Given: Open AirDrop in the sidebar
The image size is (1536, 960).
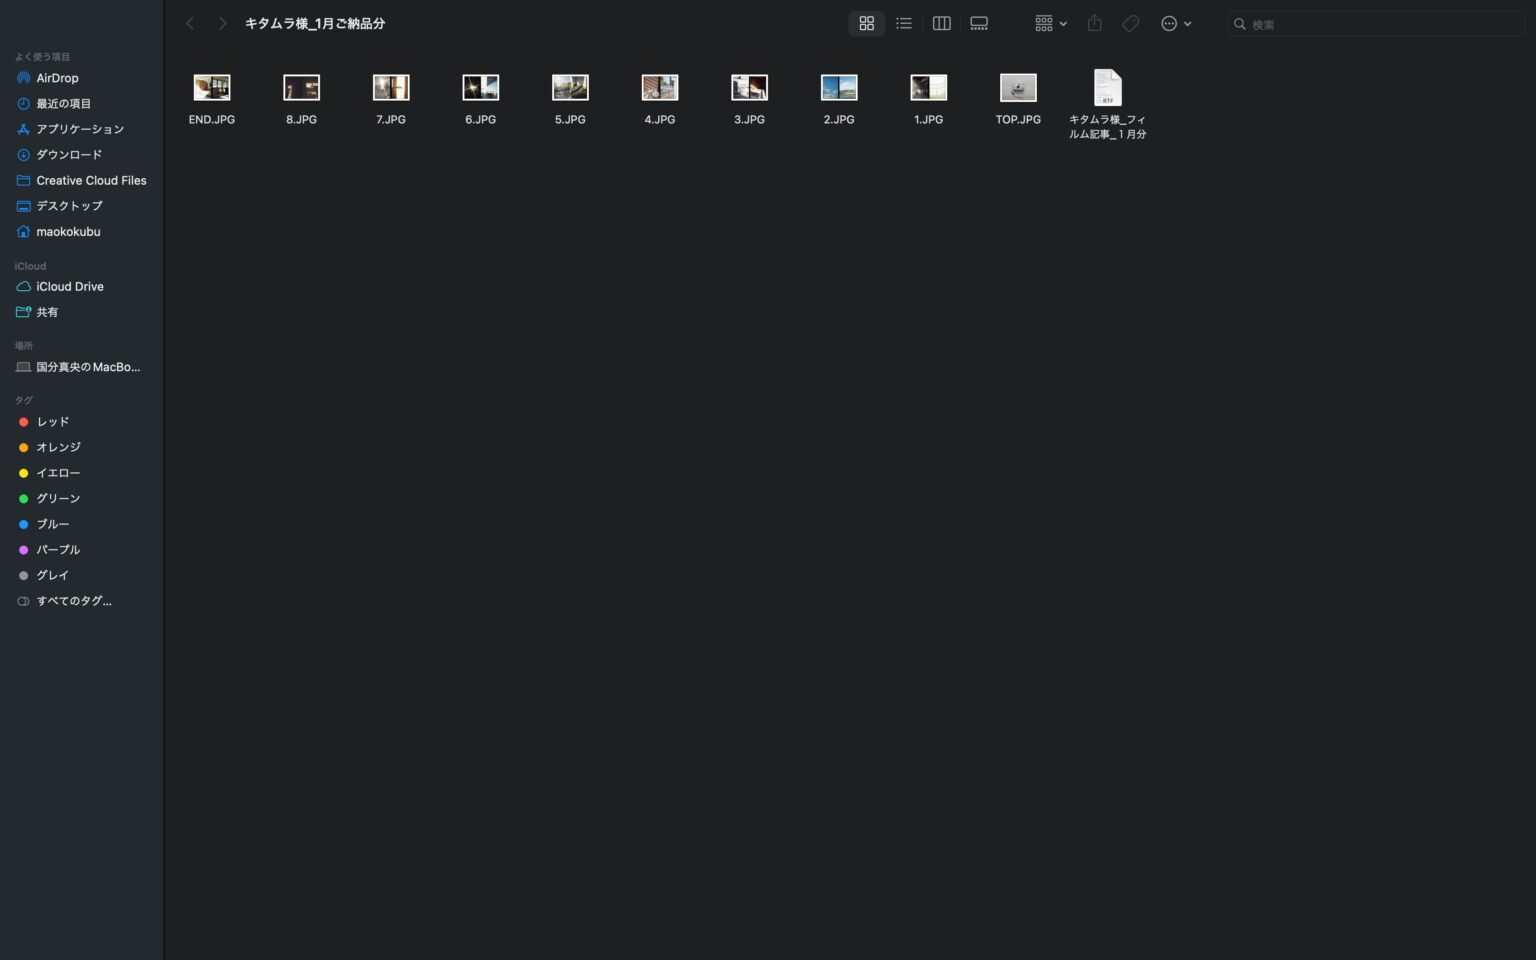Looking at the screenshot, I should pyautogui.click(x=57, y=78).
